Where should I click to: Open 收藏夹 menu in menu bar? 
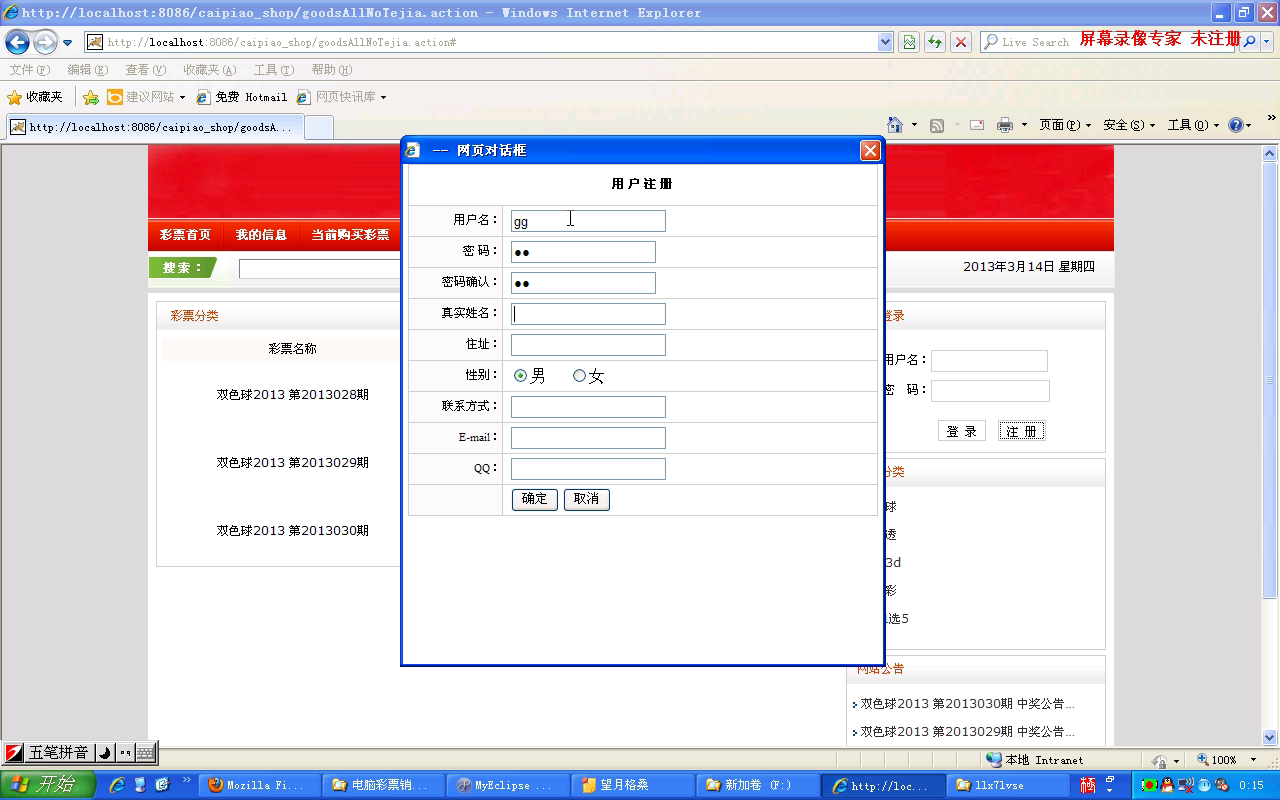tap(209, 69)
